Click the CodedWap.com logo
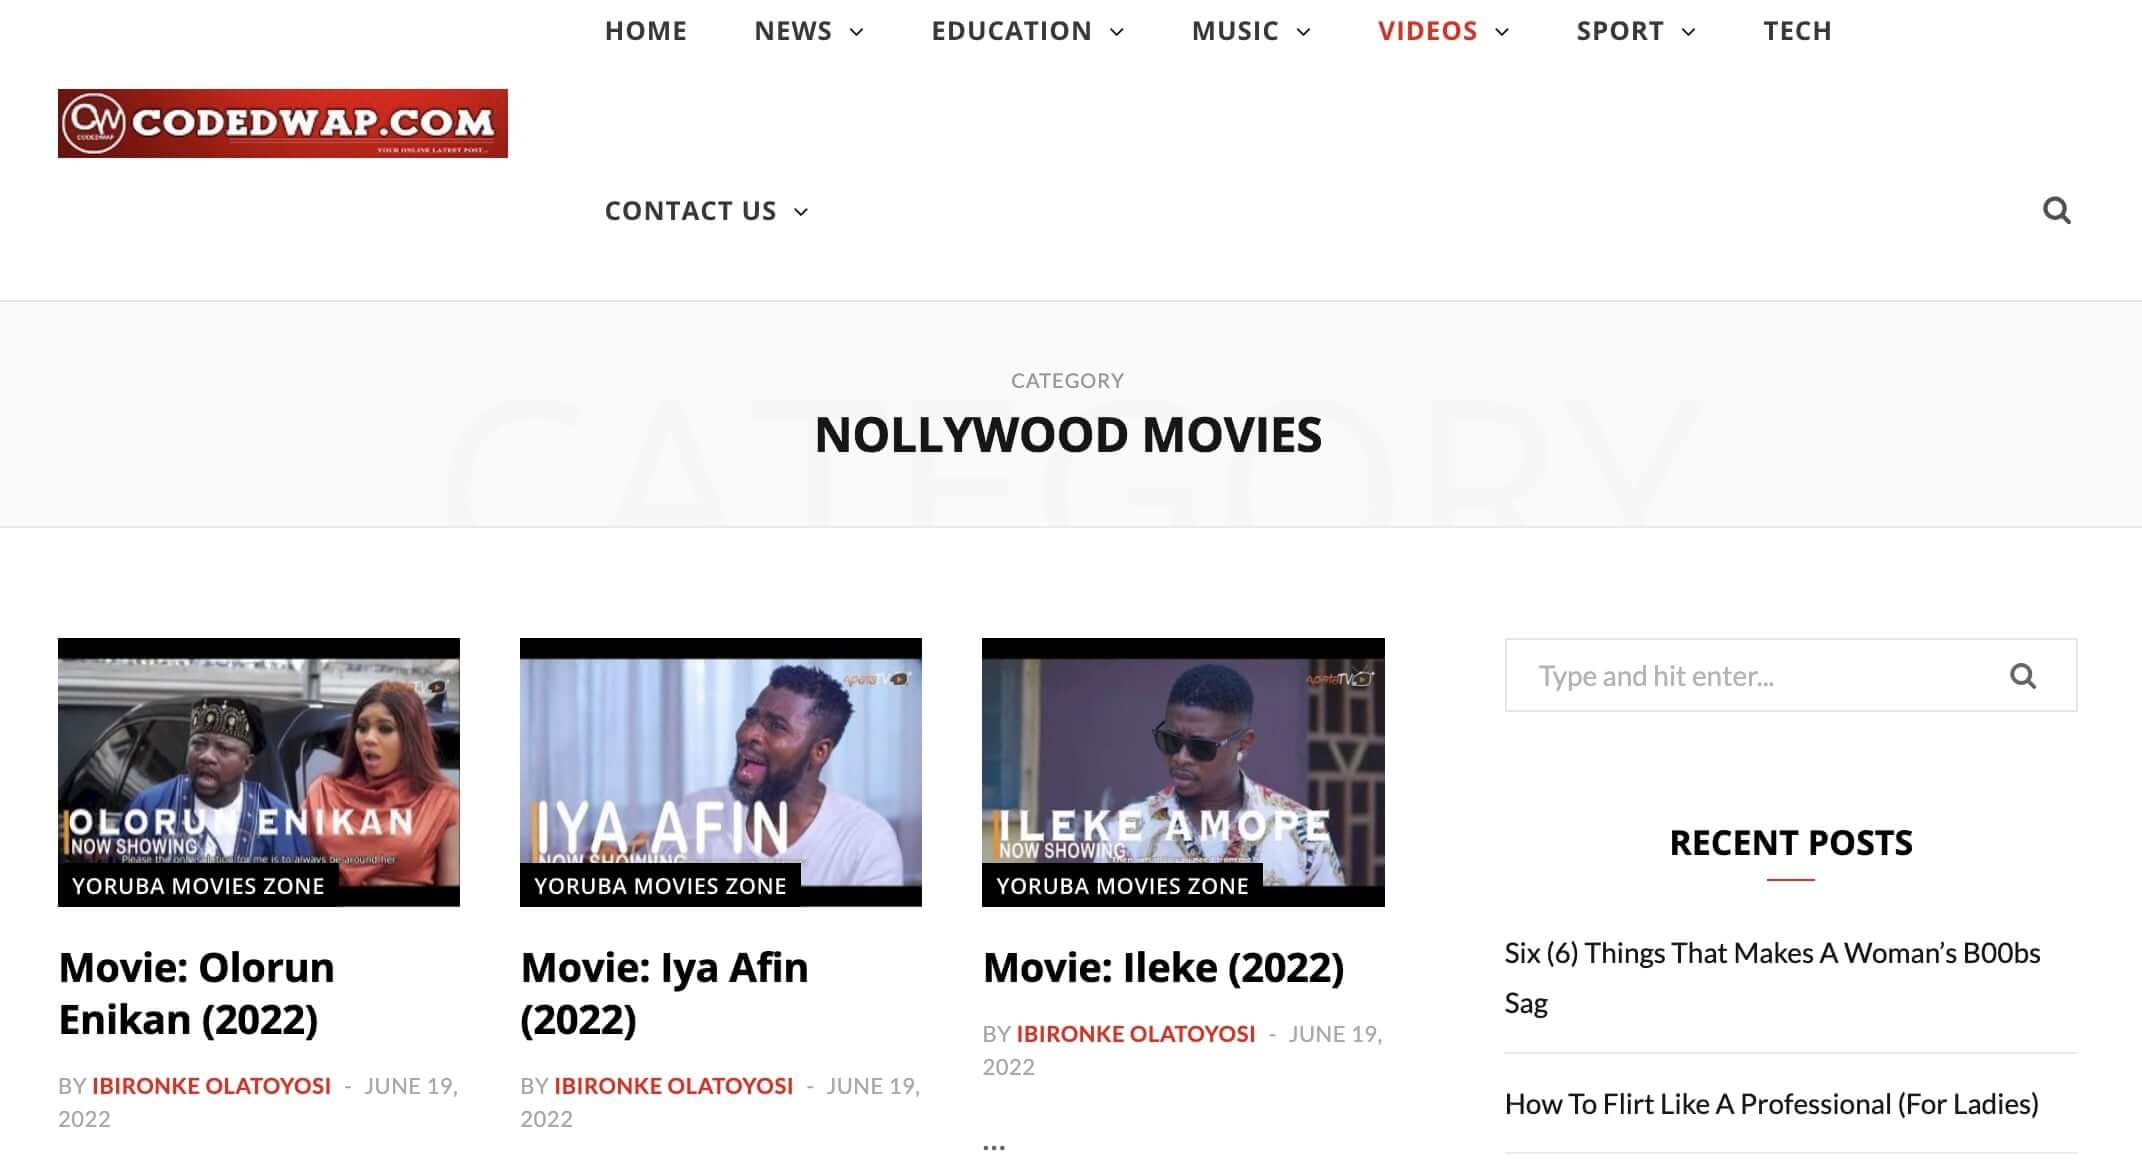 coord(282,123)
